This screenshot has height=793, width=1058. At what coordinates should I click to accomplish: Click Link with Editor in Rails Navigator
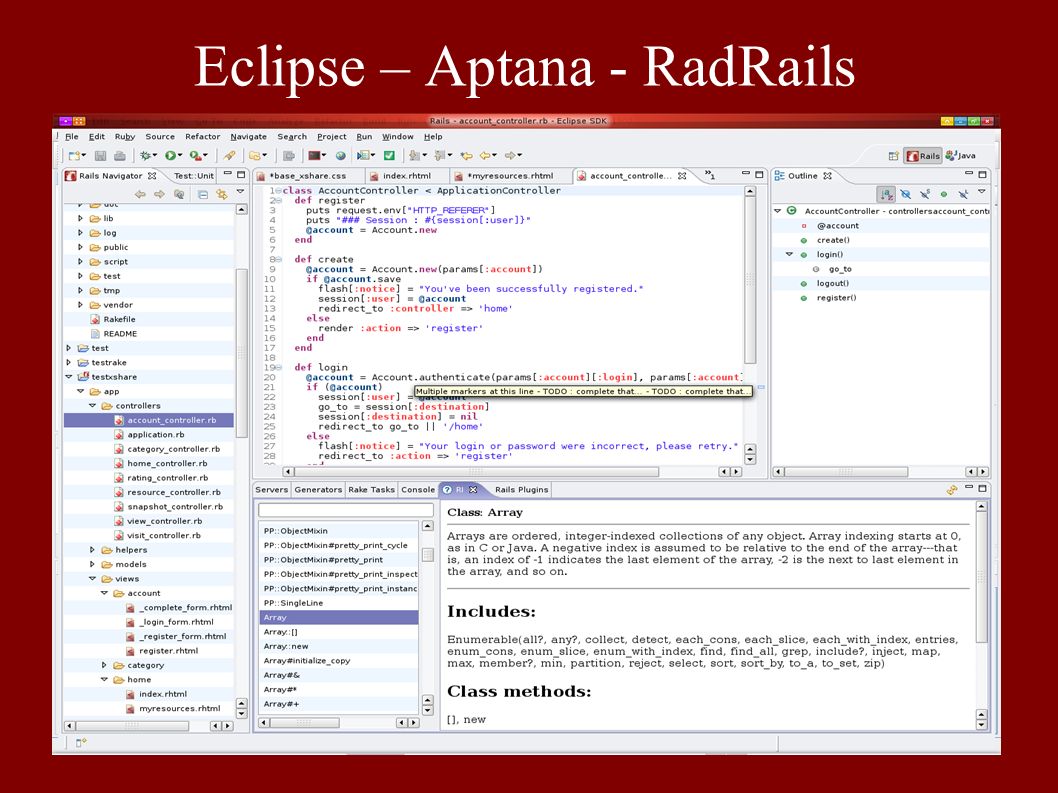pos(221,194)
